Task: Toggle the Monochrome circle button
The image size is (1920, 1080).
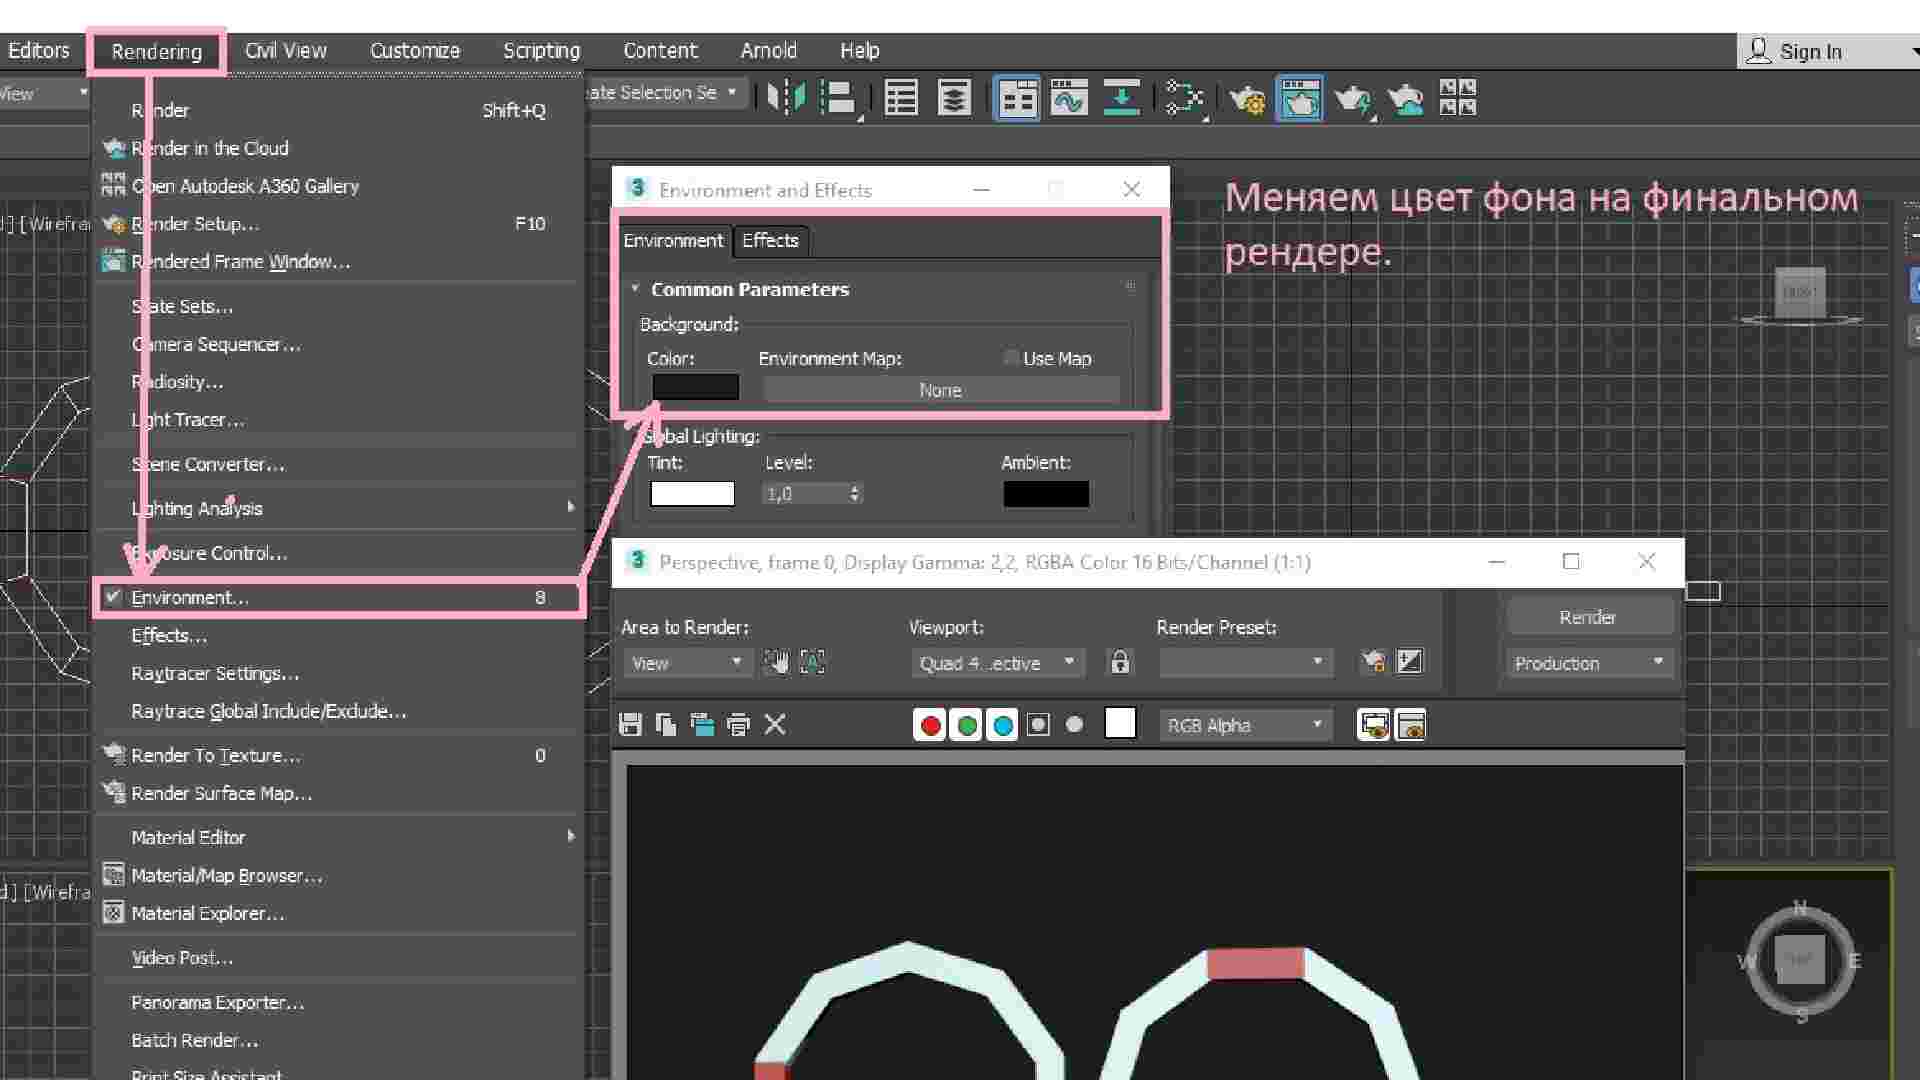Action: tap(1074, 725)
